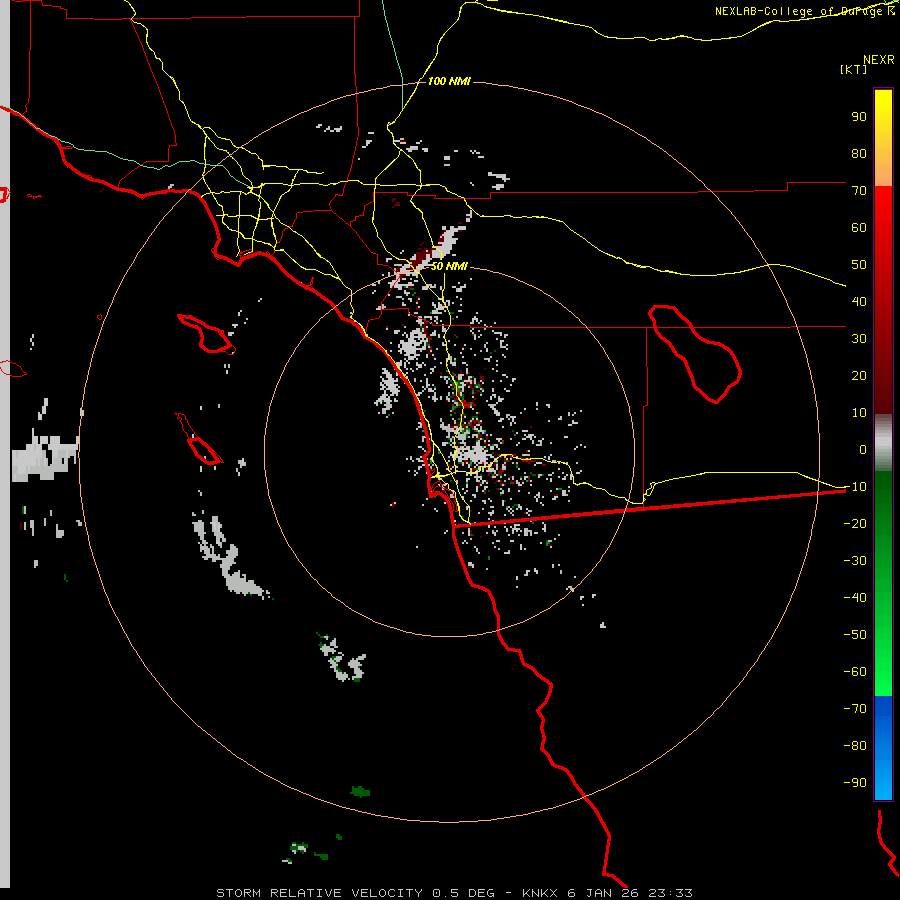Click the -70 value on the velocity scale
Screen dimensions: 900x900
click(x=855, y=709)
